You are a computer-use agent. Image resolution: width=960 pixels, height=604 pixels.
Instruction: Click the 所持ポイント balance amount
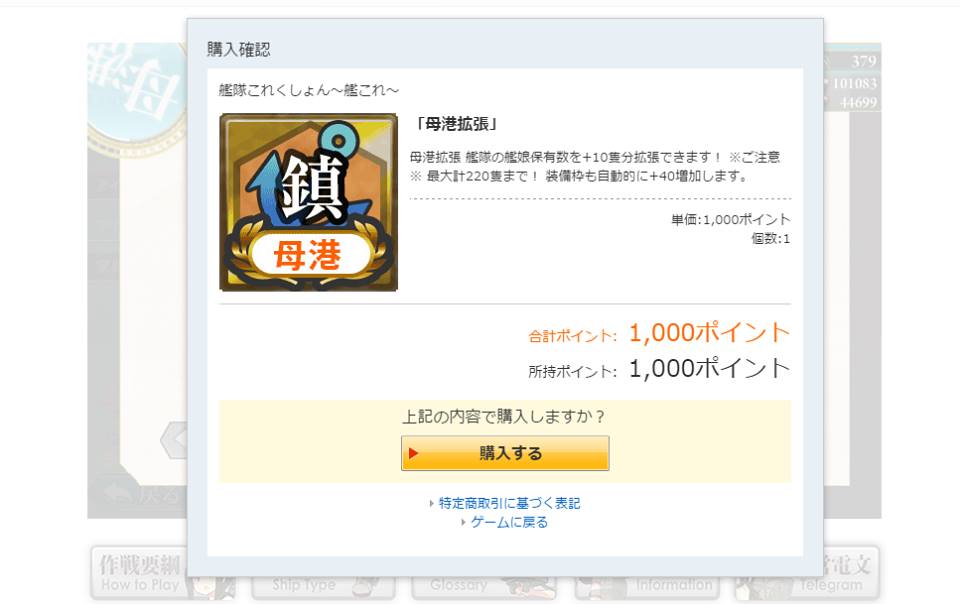710,368
